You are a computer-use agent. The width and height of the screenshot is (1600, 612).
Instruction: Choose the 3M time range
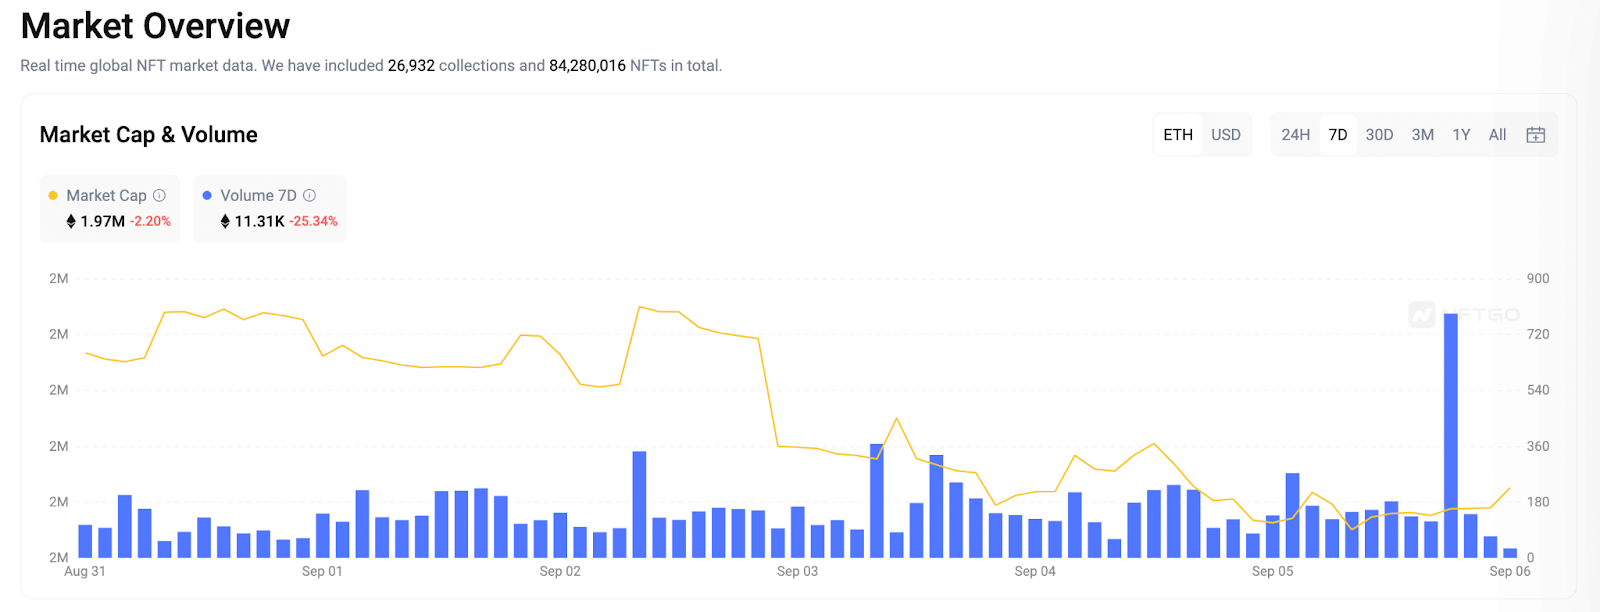pyautogui.click(x=1422, y=135)
